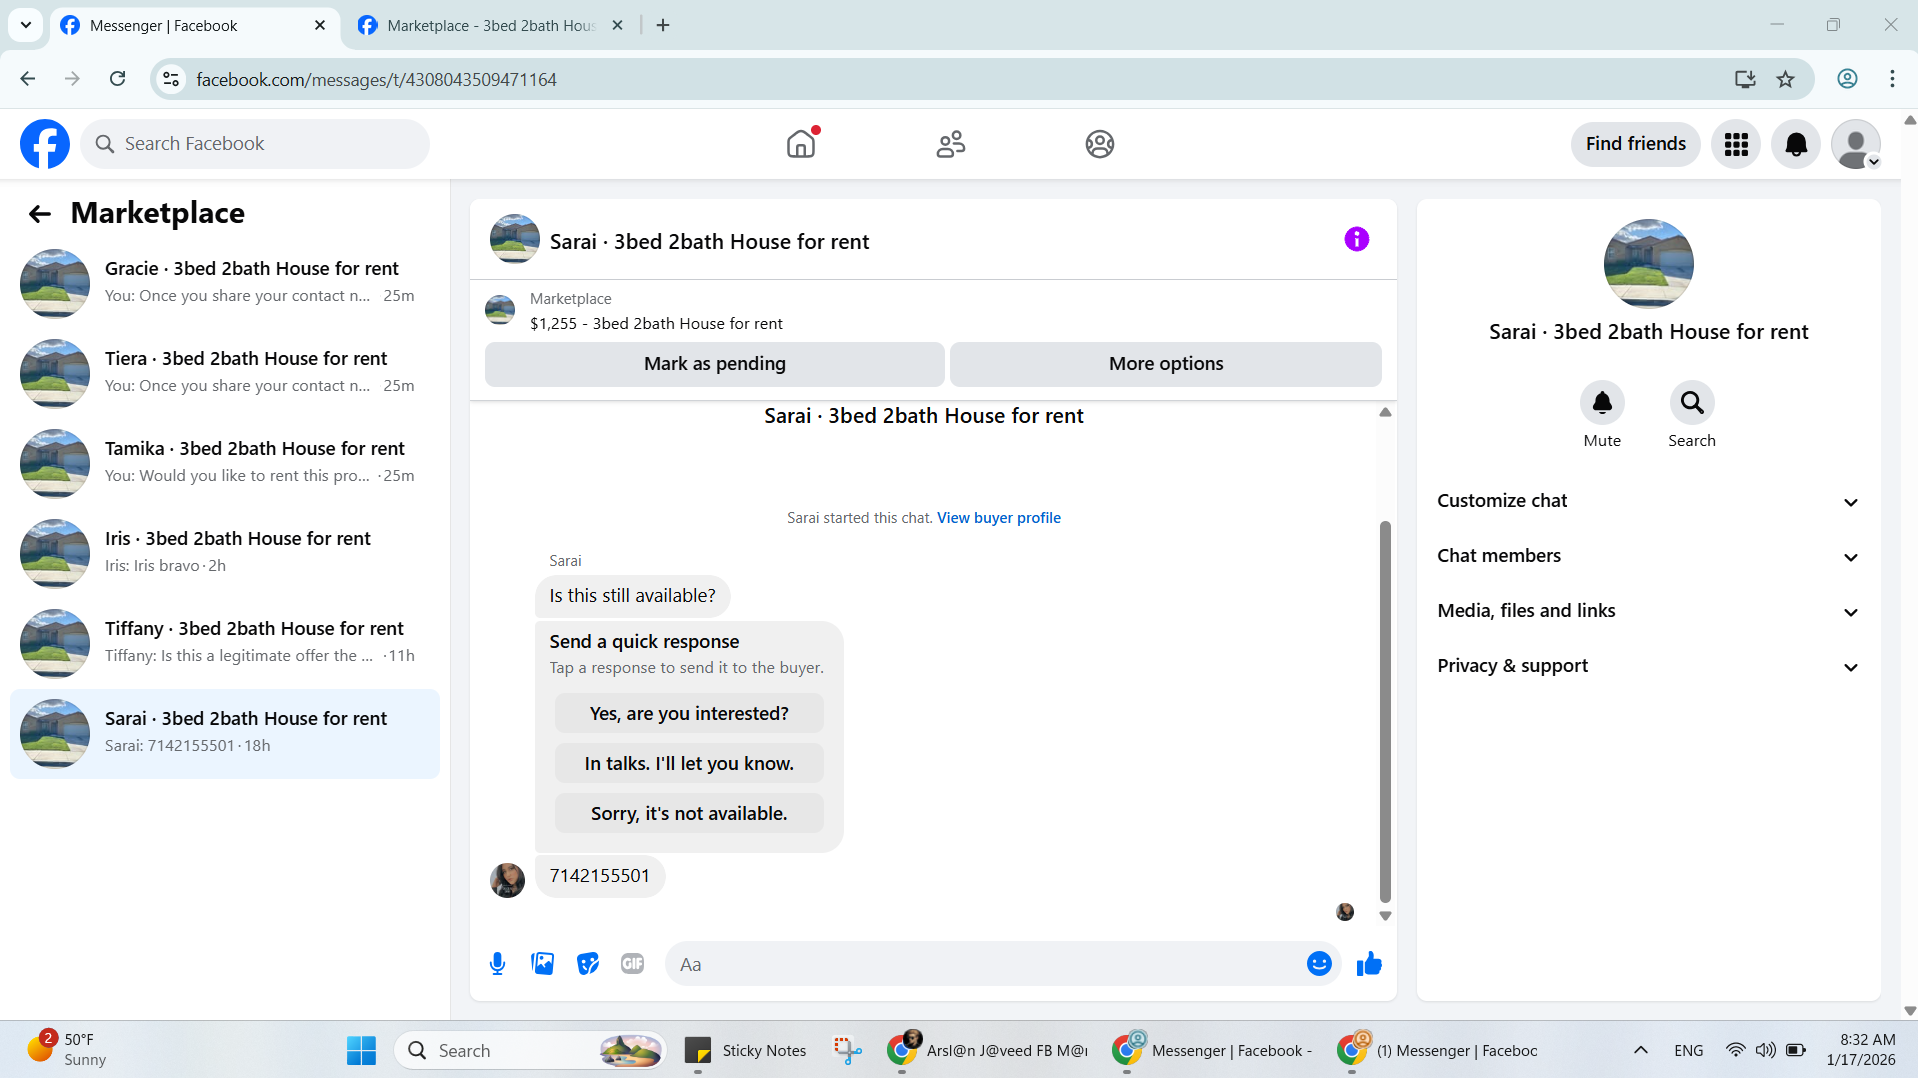Image resolution: width=1918 pixels, height=1078 pixels.
Task: Open Sticky Notes from the taskbar
Action: 745,1050
